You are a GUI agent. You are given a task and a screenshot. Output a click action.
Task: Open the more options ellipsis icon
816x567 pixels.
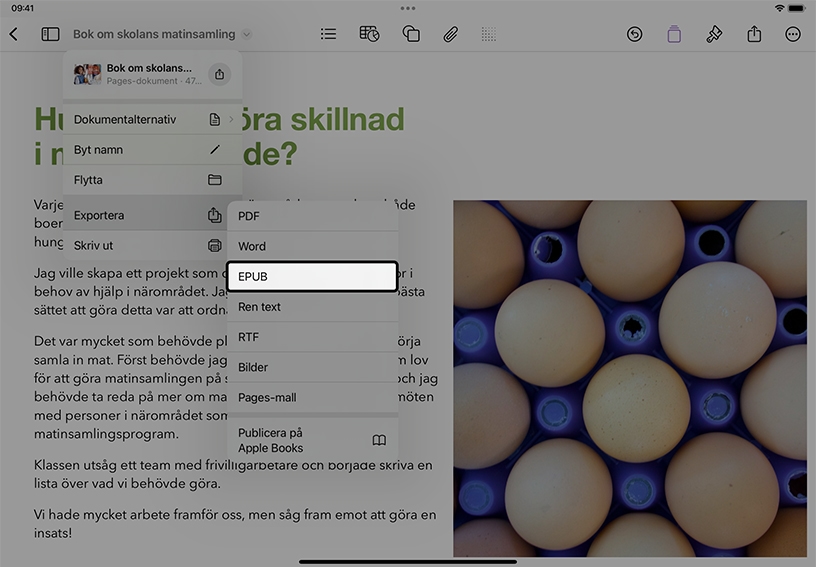coord(793,34)
